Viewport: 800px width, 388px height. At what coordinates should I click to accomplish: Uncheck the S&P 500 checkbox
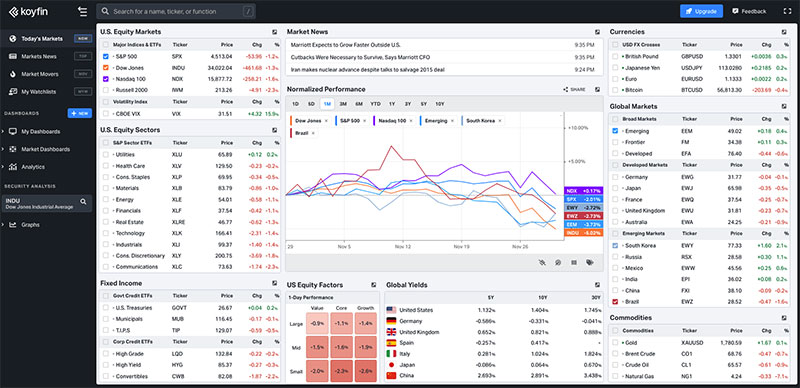pos(106,56)
